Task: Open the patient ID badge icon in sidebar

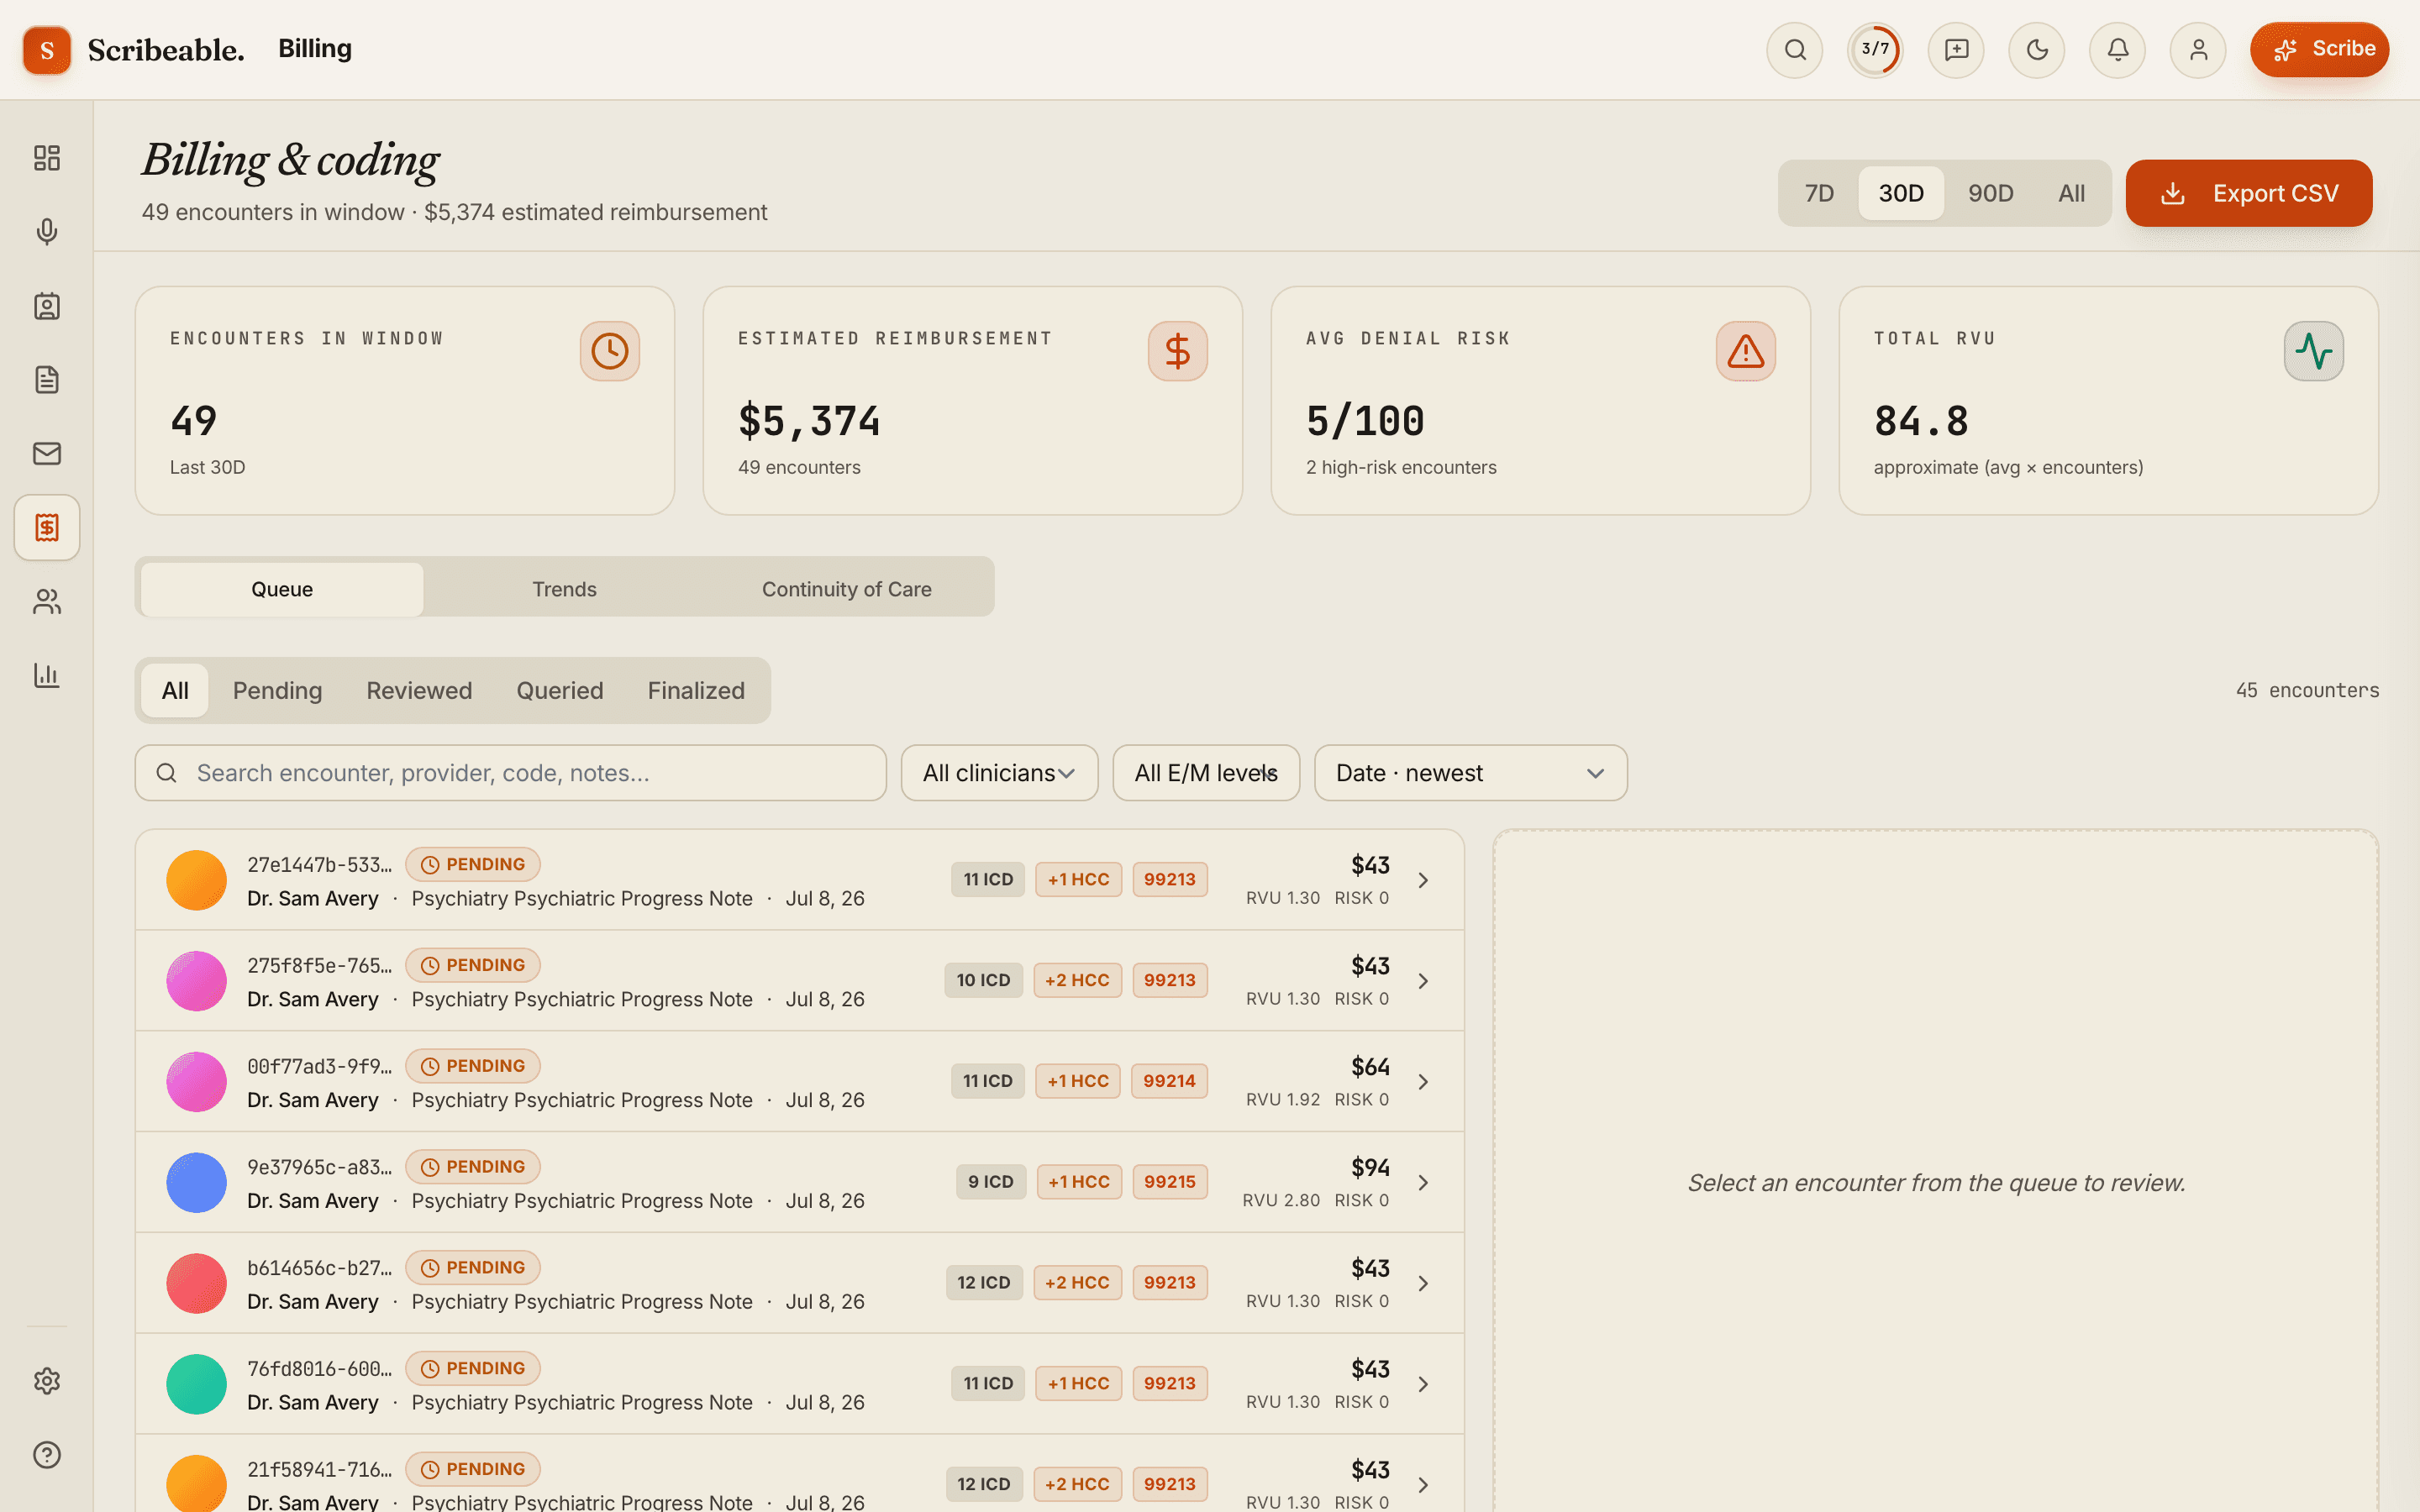Action: click(x=47, y=306)
